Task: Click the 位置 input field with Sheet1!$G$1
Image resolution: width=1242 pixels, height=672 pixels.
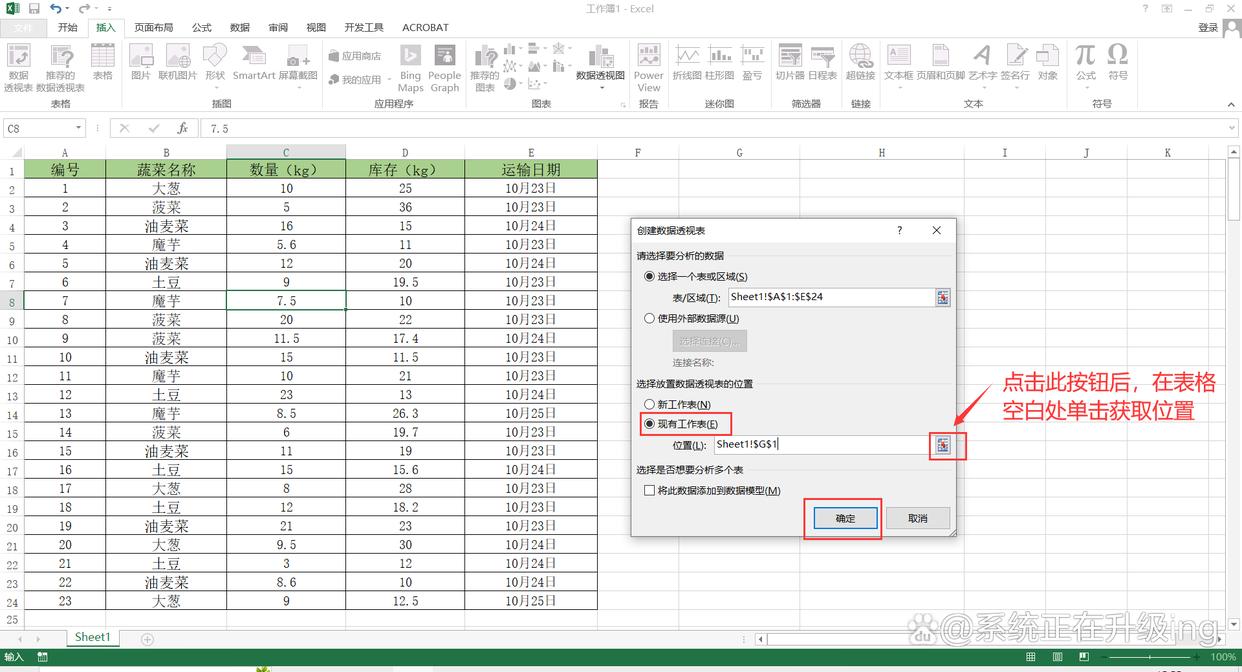Action: [x=821, y=445]
